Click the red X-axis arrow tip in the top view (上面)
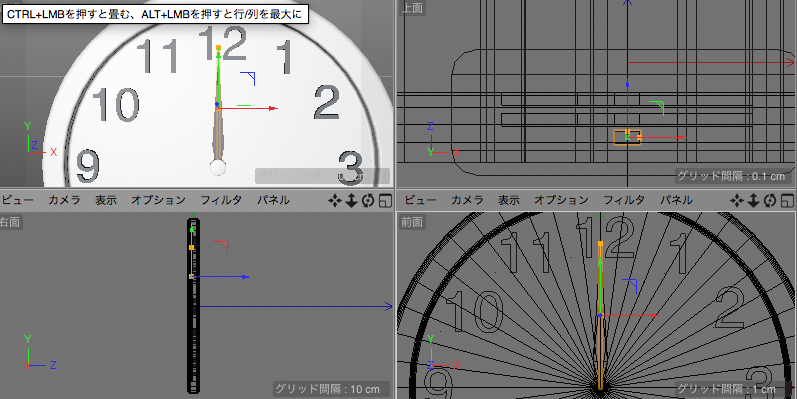 682,137
